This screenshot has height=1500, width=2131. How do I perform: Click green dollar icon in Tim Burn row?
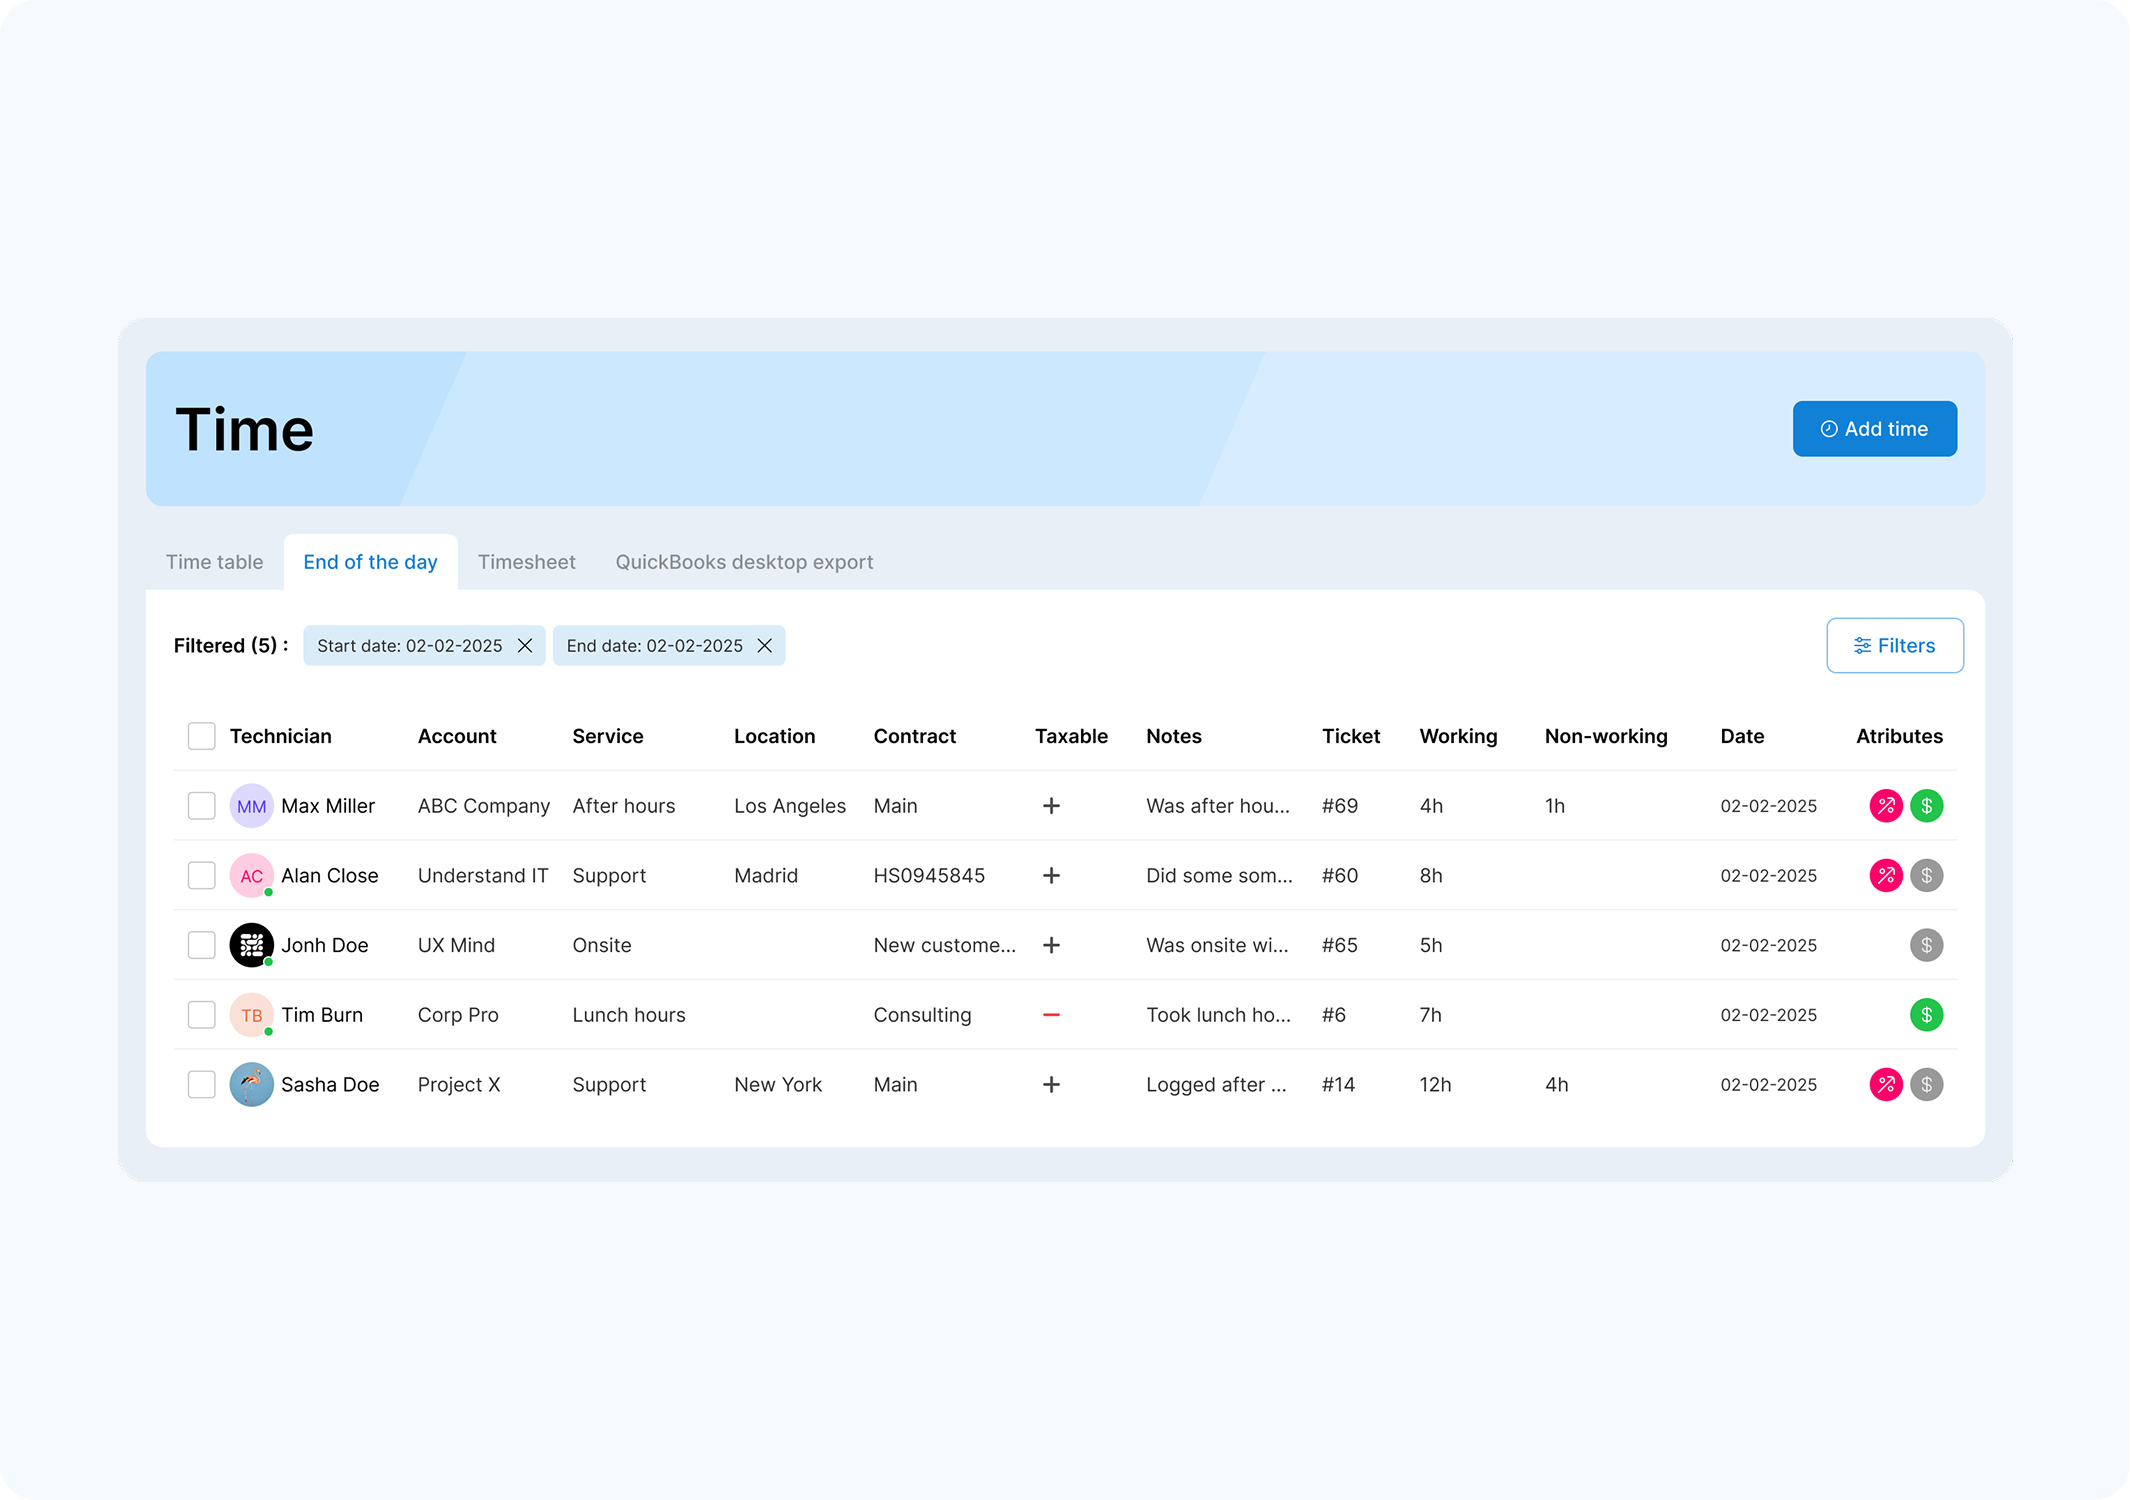pyautogui.click(x=1926, y=1015)
